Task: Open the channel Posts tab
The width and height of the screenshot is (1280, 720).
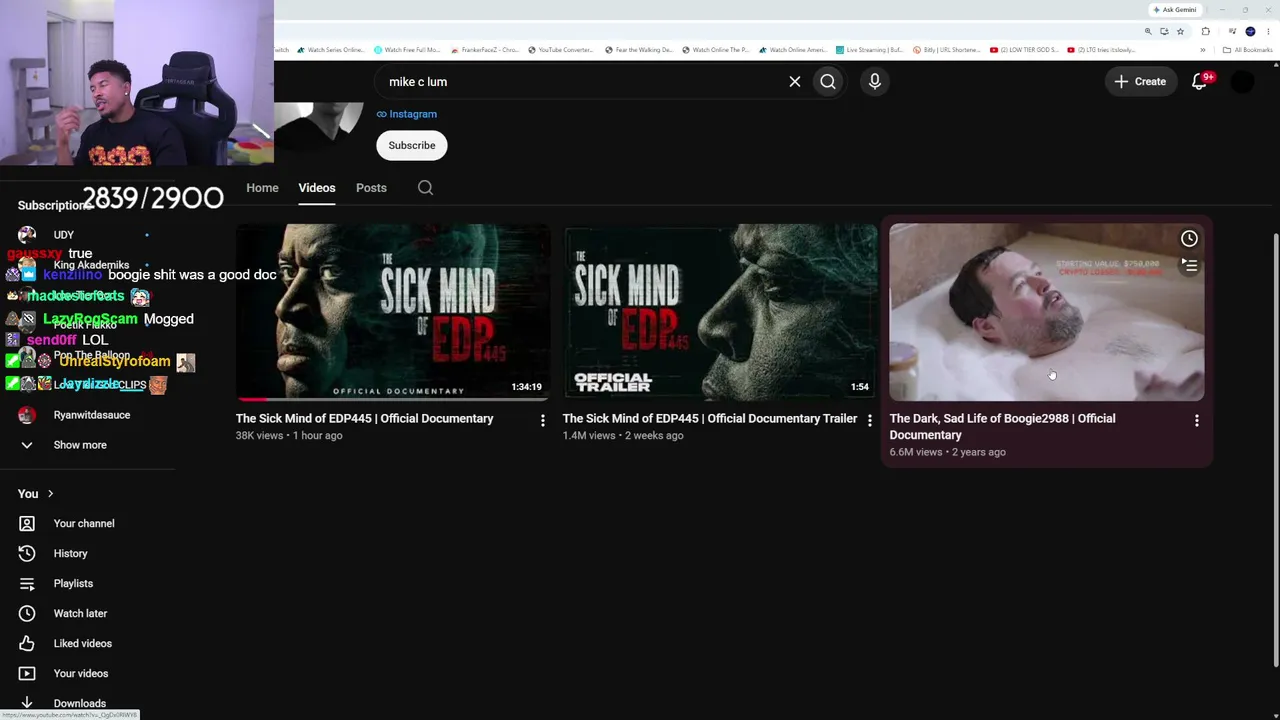Action: click(x=371, y=188)
